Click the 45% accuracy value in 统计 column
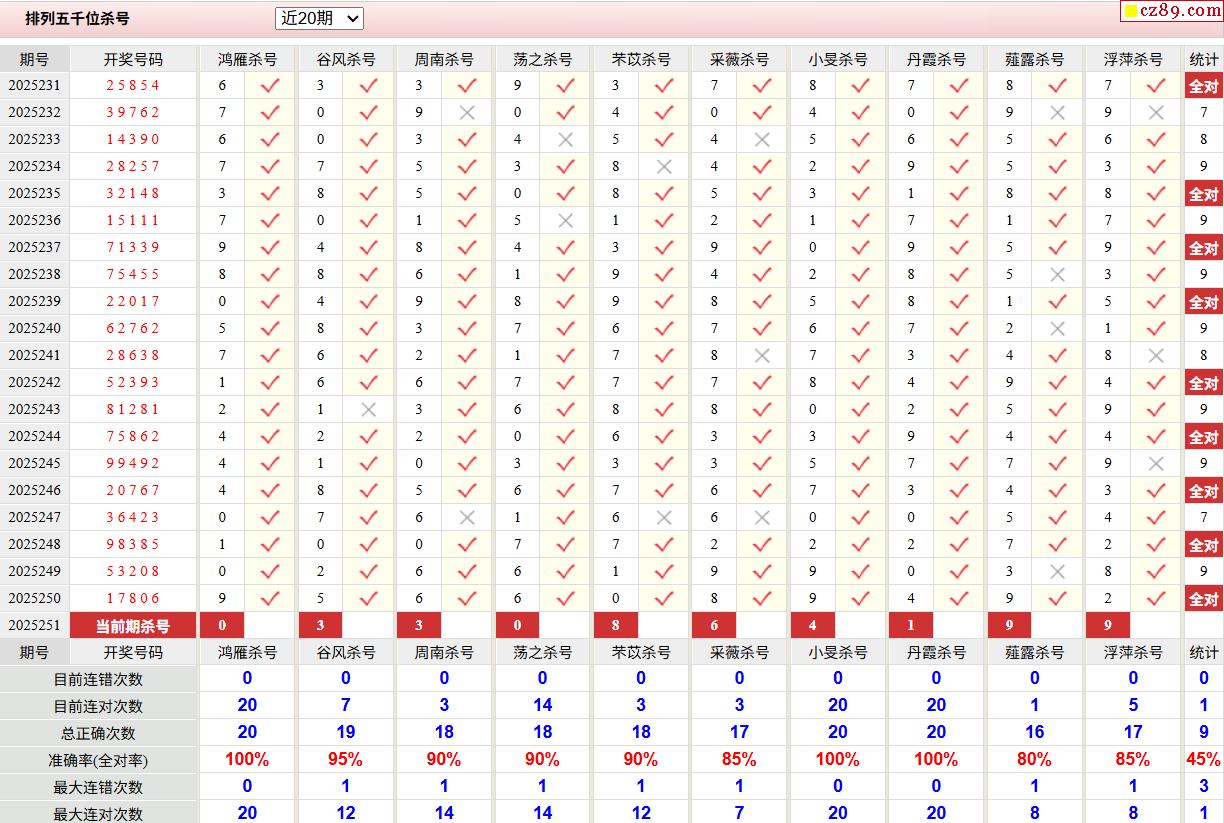 1203,760
